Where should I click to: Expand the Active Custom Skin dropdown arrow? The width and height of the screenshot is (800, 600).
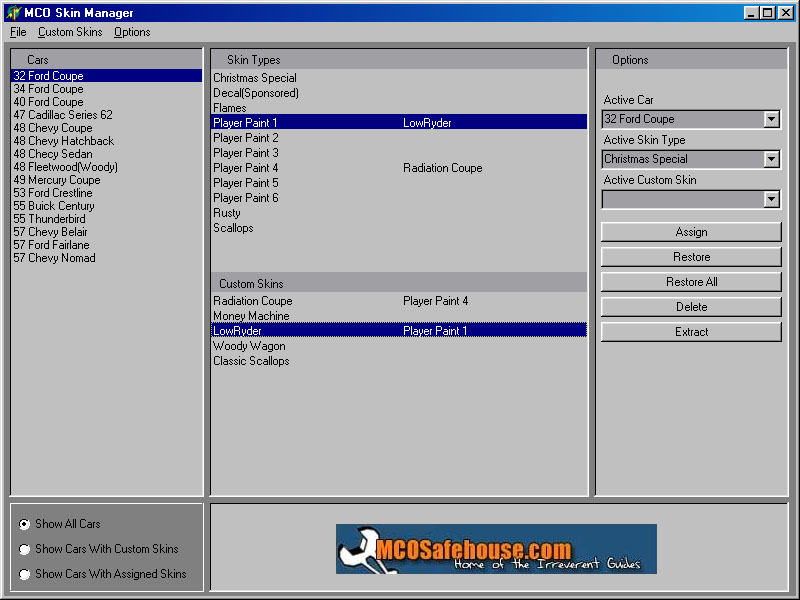click(x=771, y=199)
